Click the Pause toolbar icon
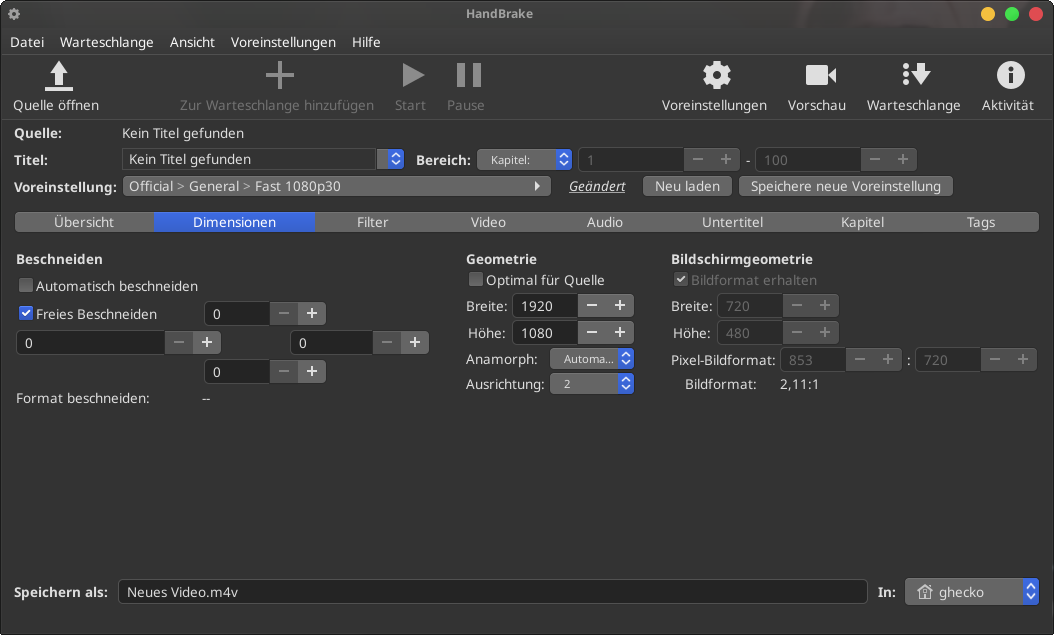 (469, 75)
